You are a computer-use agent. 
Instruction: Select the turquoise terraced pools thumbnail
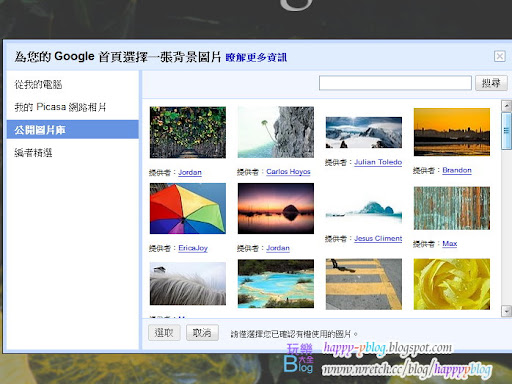tap(276, 284)
